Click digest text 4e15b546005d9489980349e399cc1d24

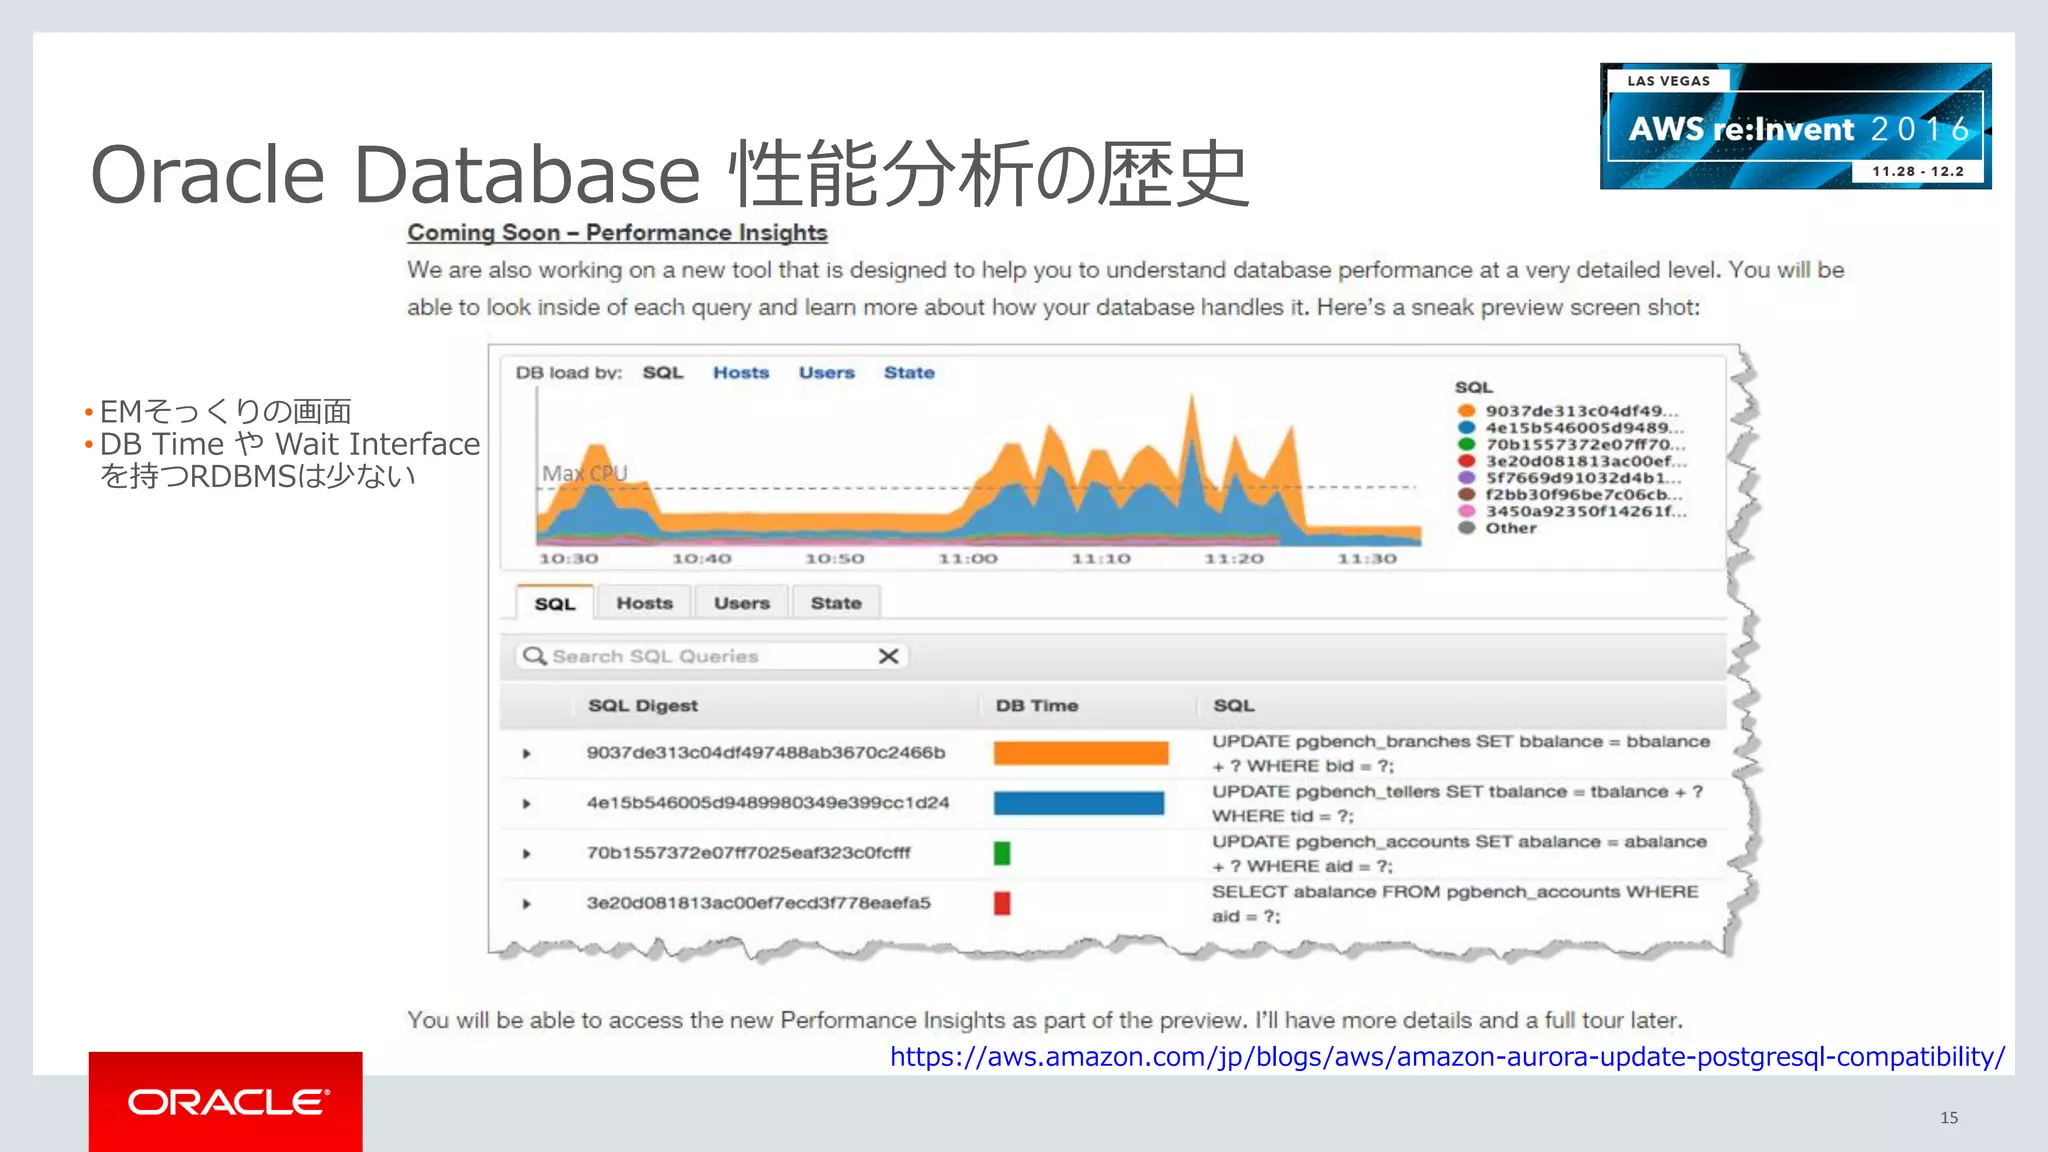(x=768, y=802)
